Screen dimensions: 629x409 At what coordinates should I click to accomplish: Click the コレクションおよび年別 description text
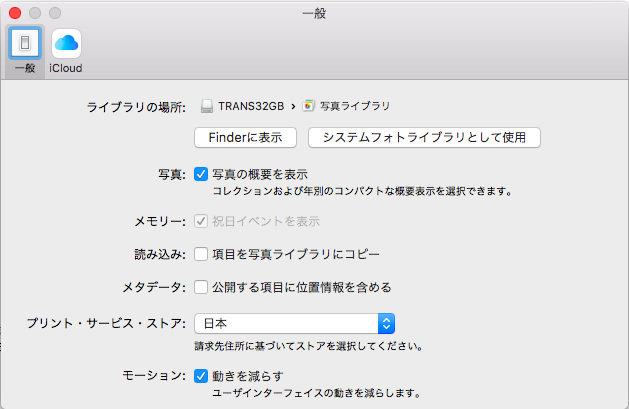tap(362, 191)
